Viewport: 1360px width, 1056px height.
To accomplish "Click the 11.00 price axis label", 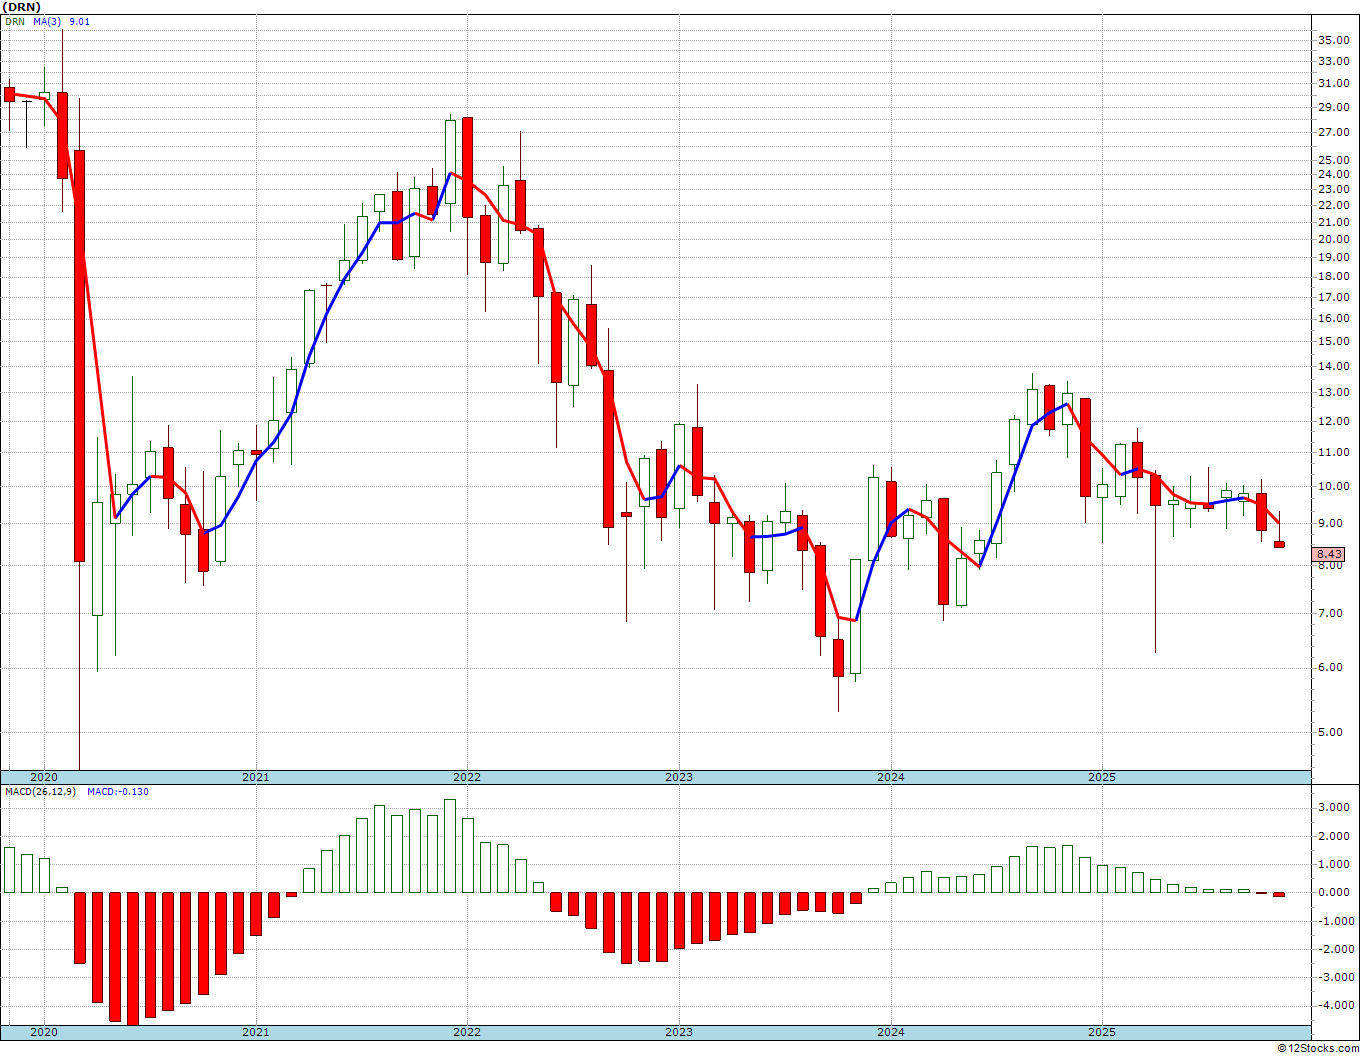I will pyautogui.click(x=1333, y=452).
